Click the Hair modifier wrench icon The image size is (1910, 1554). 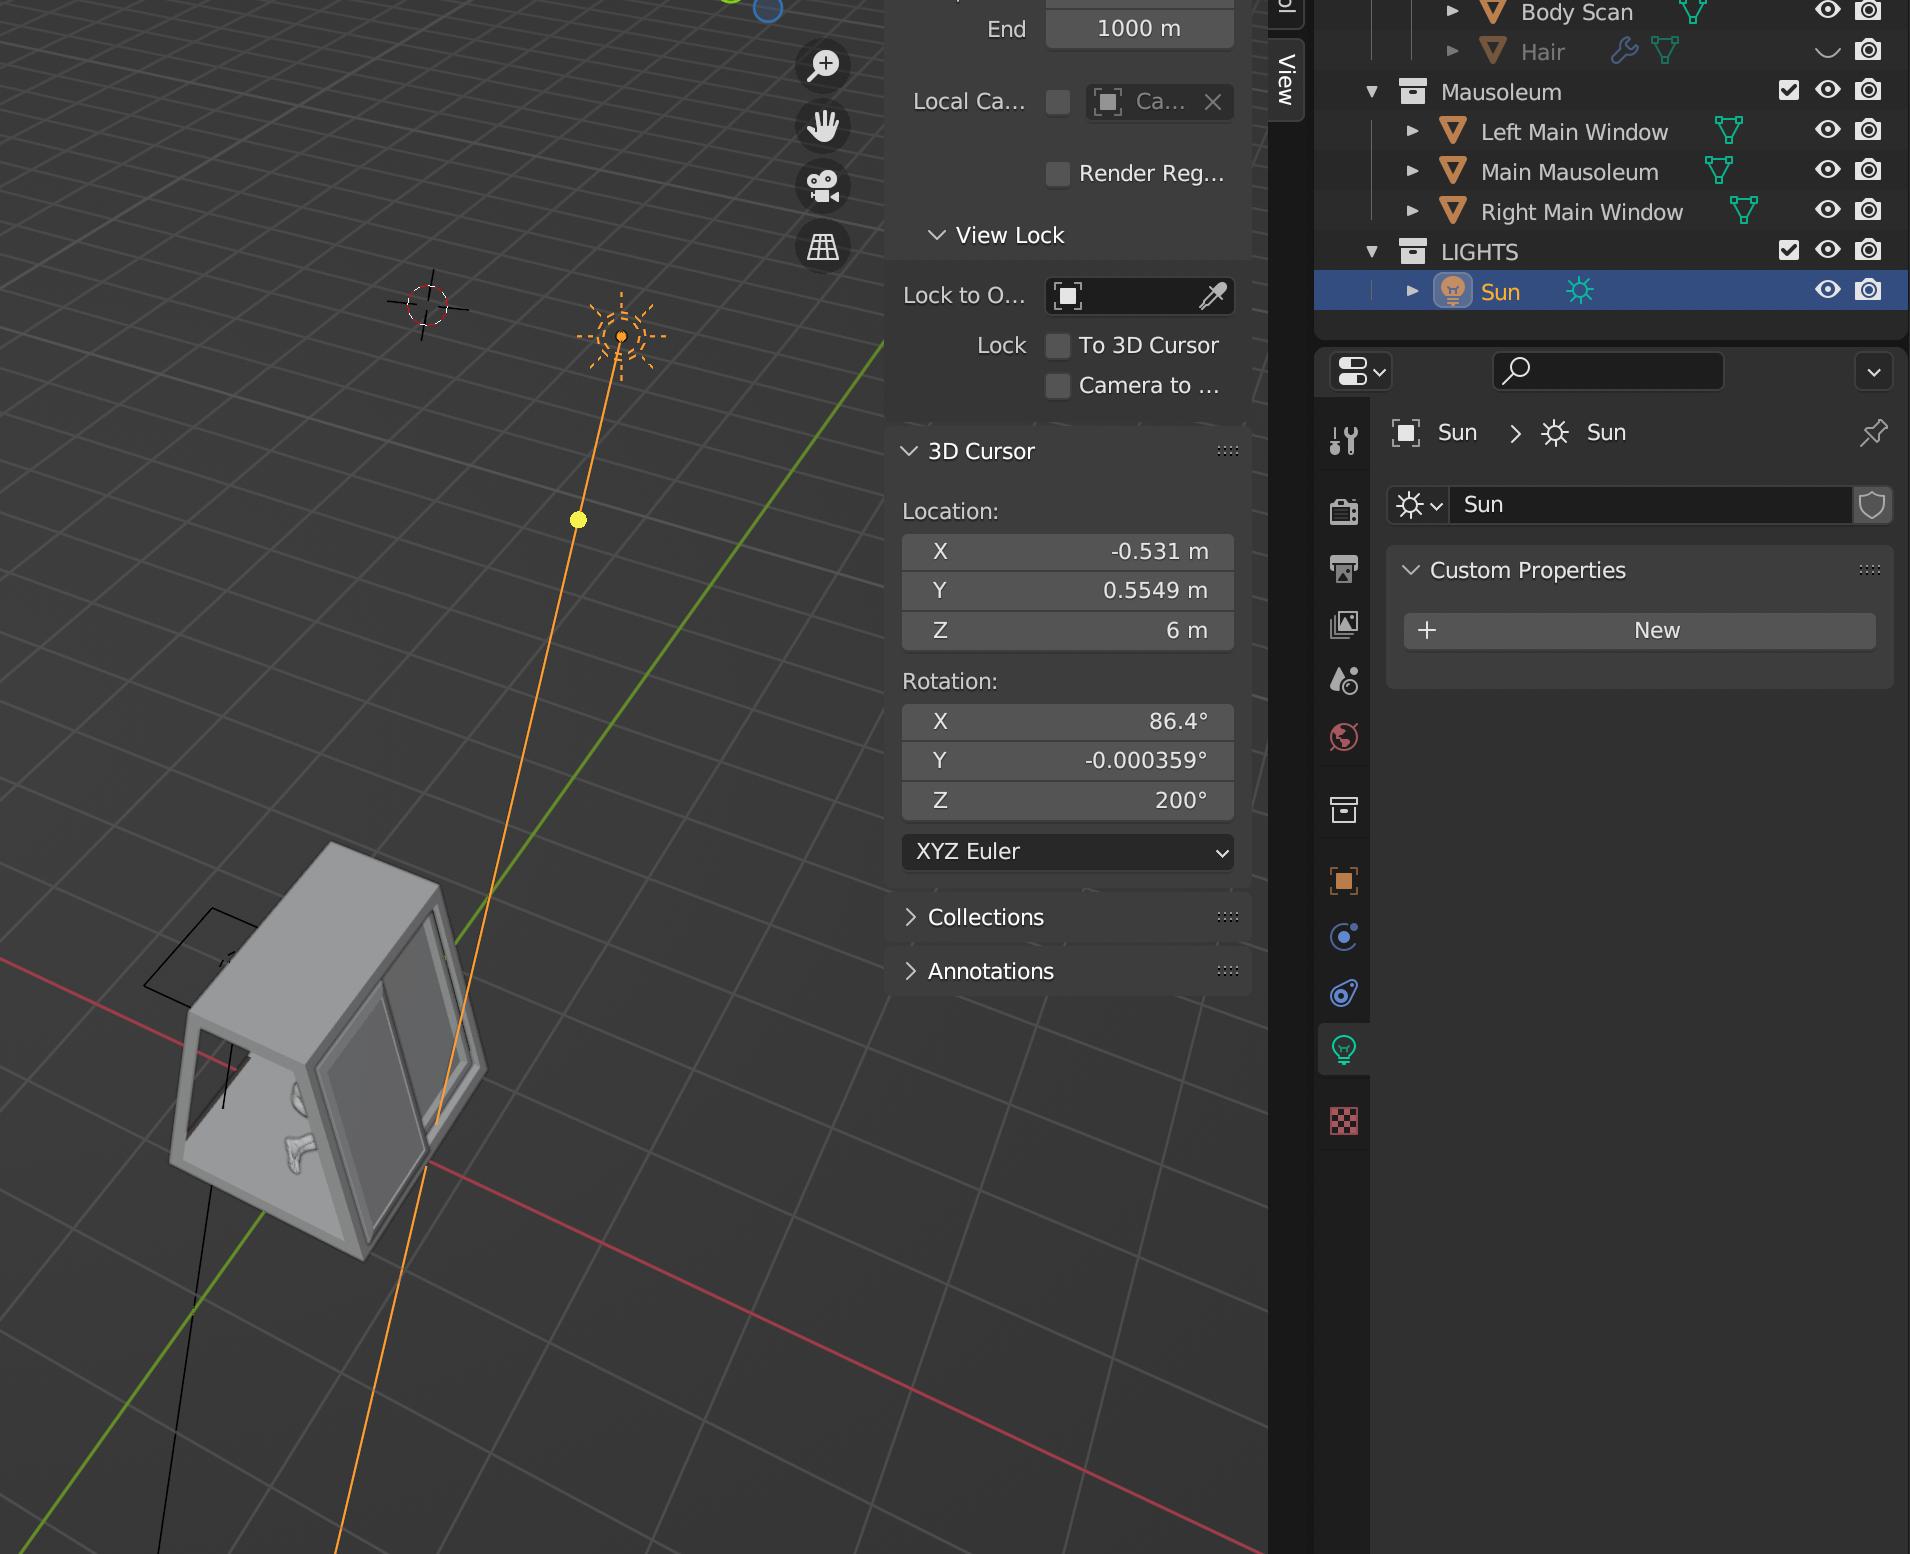tap(1624, 51)
